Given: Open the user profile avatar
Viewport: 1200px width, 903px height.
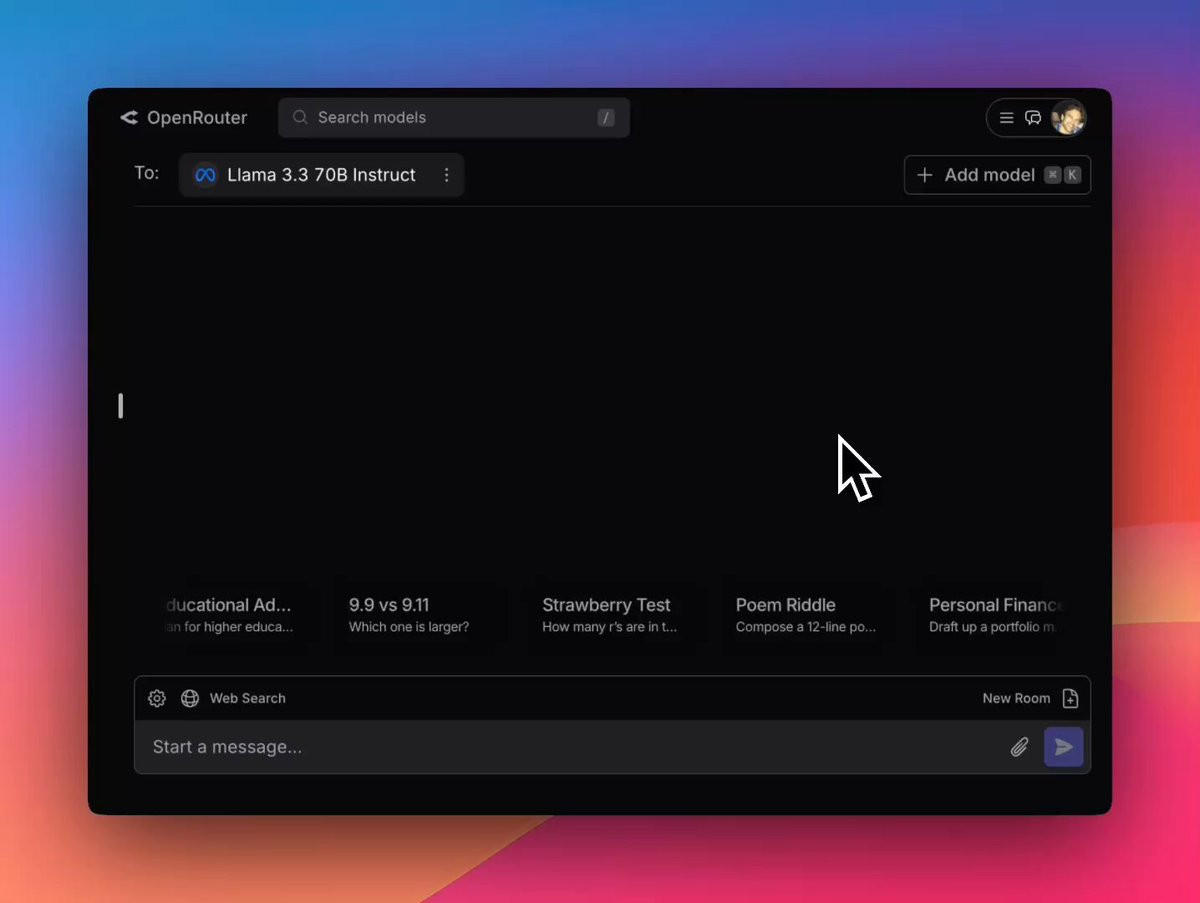Looking at the screenshot, I should (1068, 118).
